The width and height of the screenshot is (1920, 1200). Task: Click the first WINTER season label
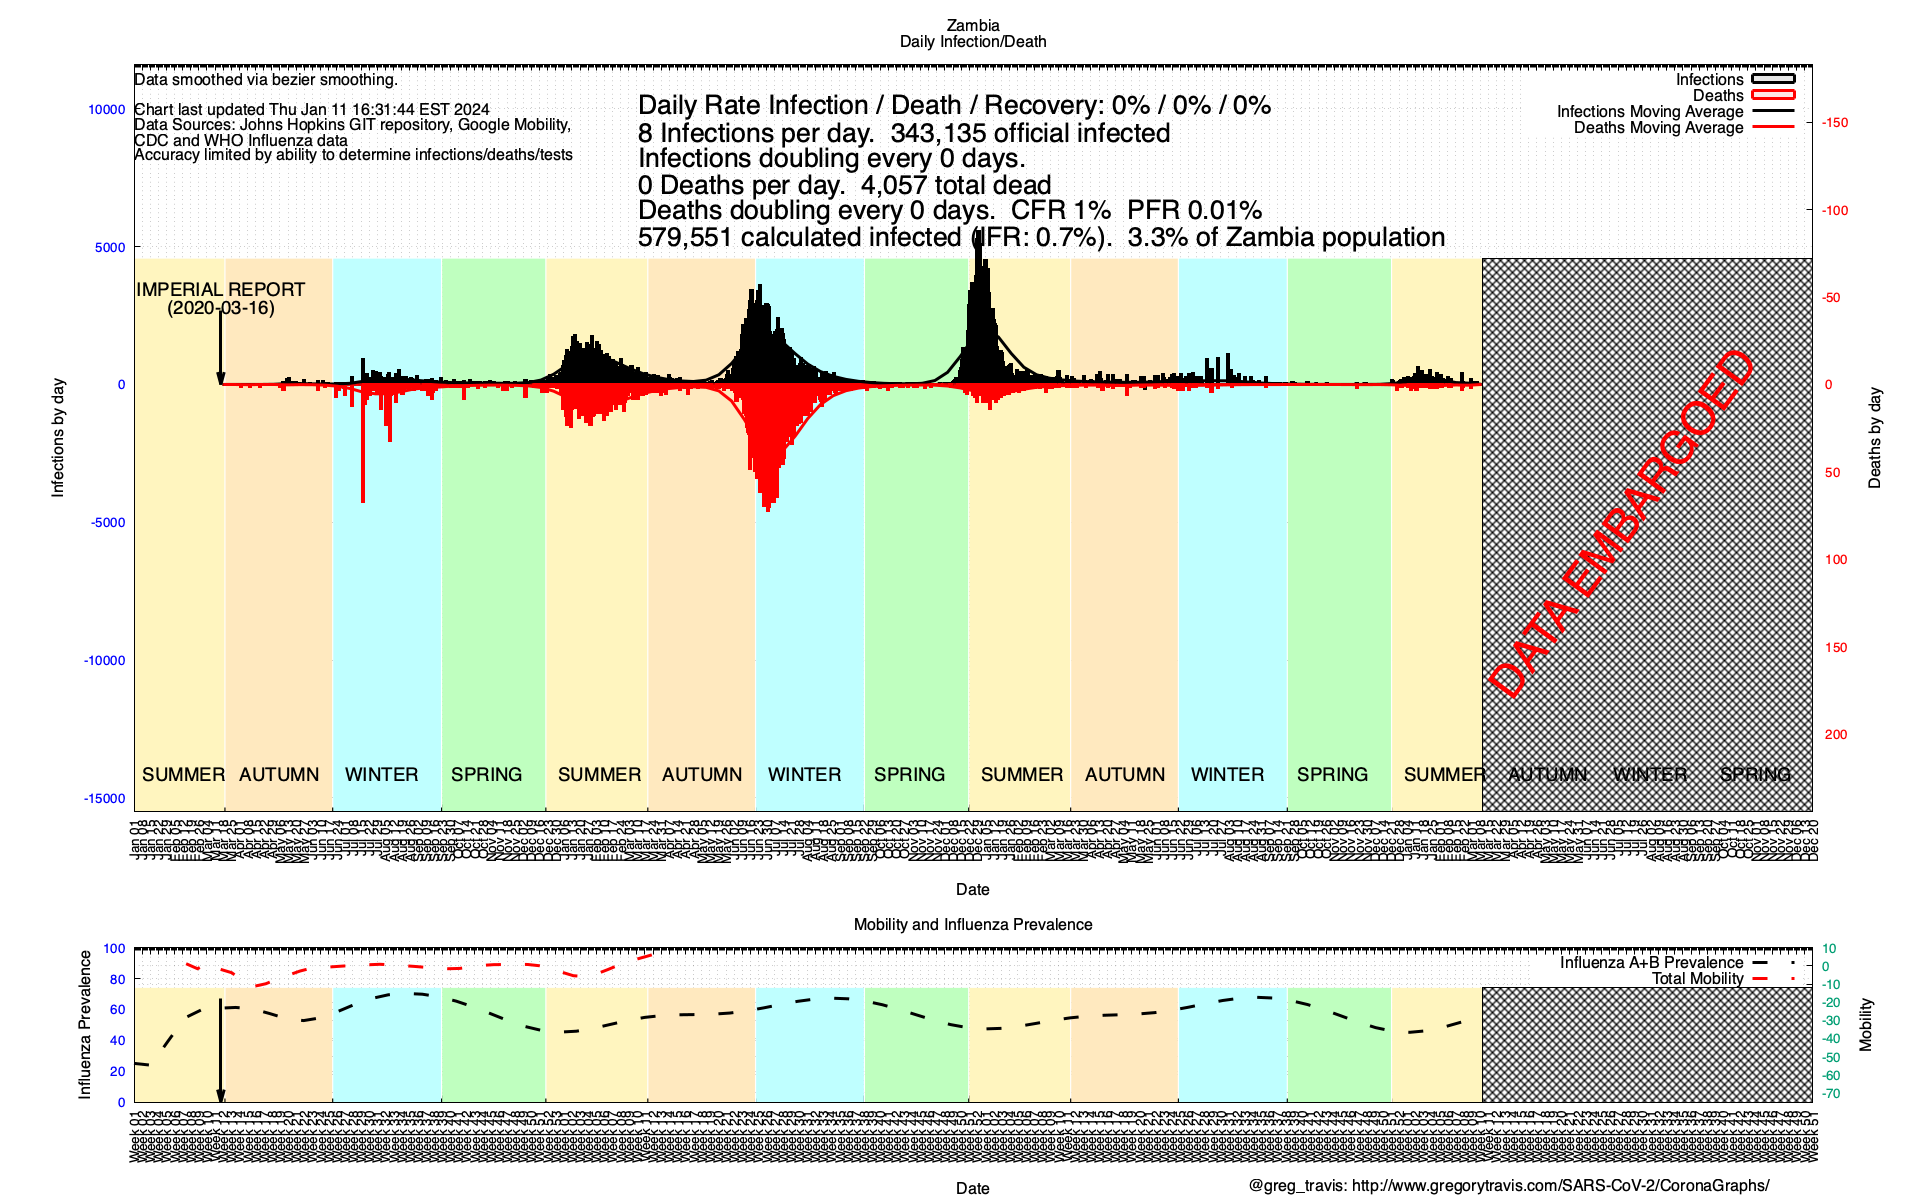tap(381, 775)
